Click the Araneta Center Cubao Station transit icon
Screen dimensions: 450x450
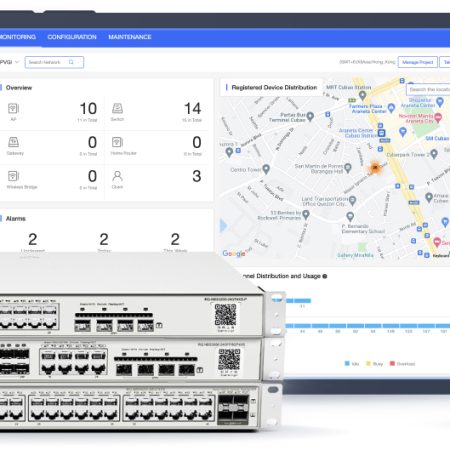[381, 133]
